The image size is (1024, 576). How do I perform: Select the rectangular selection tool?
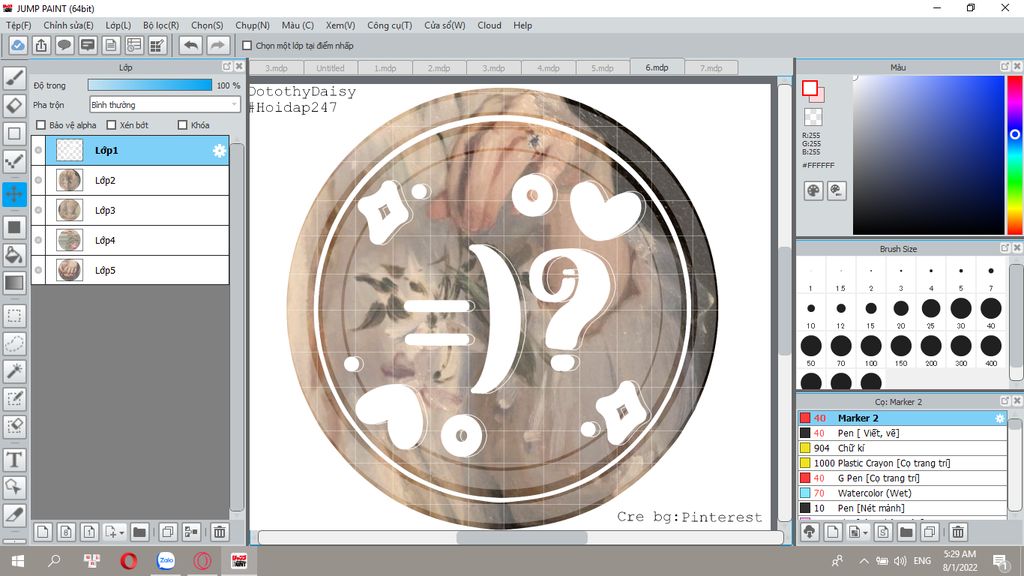[14, 316]
